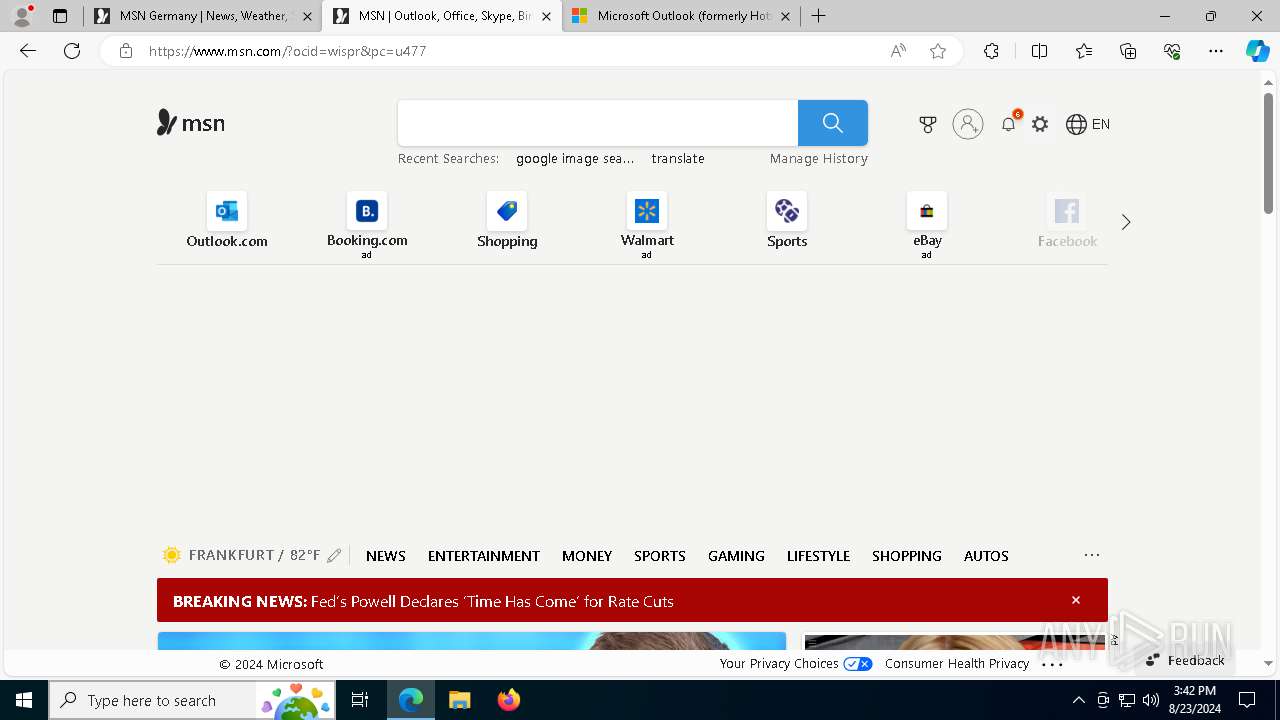Expand more categories ellipsis in nav bar

(1092, 555)
